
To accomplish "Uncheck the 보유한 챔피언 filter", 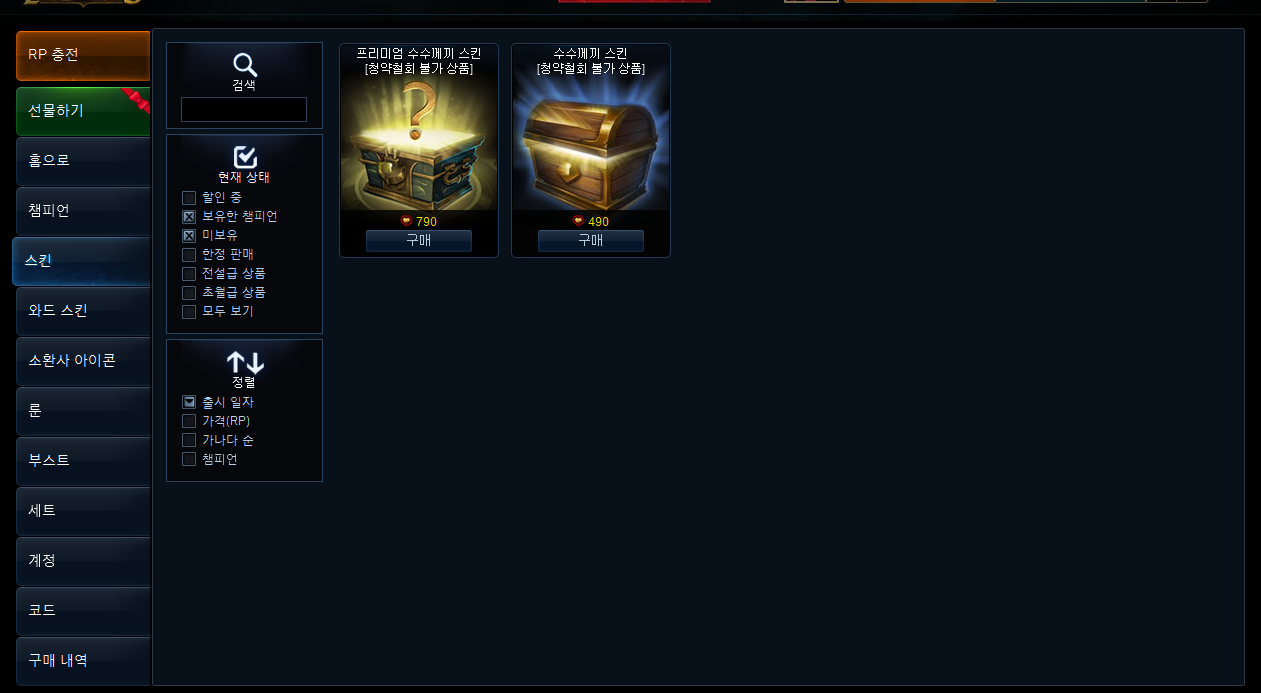I will click(189, 217).
